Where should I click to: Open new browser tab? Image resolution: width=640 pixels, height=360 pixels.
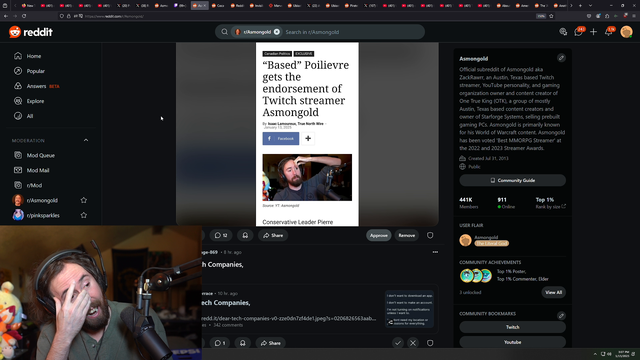pos(580,6)
